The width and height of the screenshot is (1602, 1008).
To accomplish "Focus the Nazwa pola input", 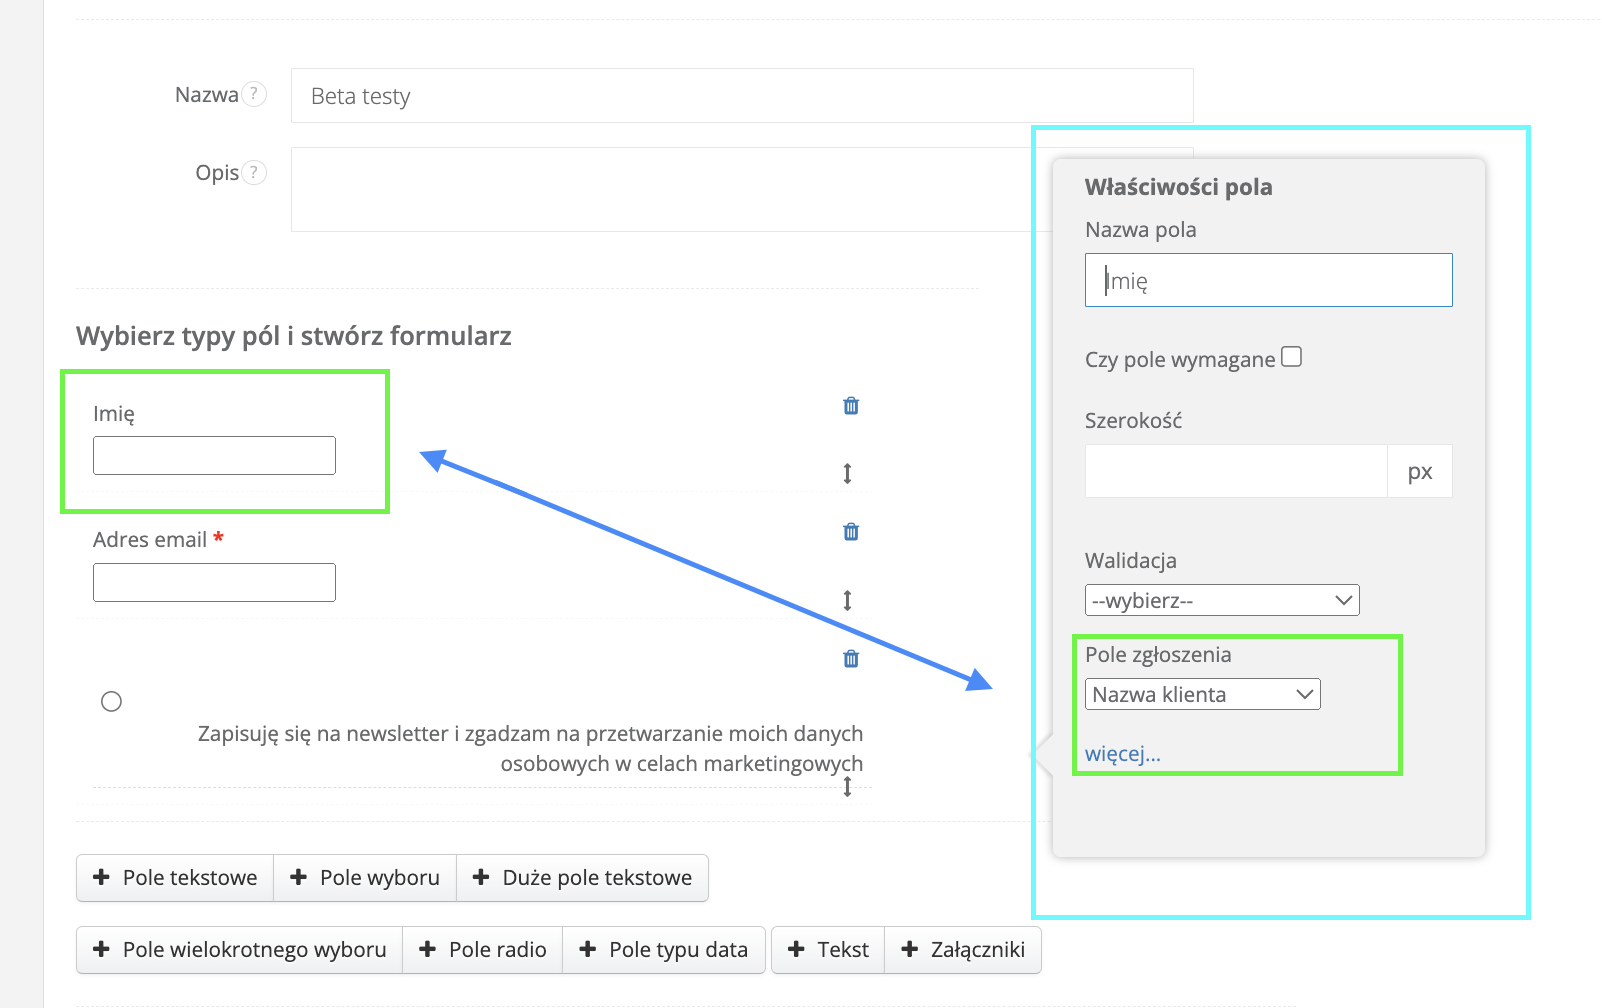I will click(1268, 280).
